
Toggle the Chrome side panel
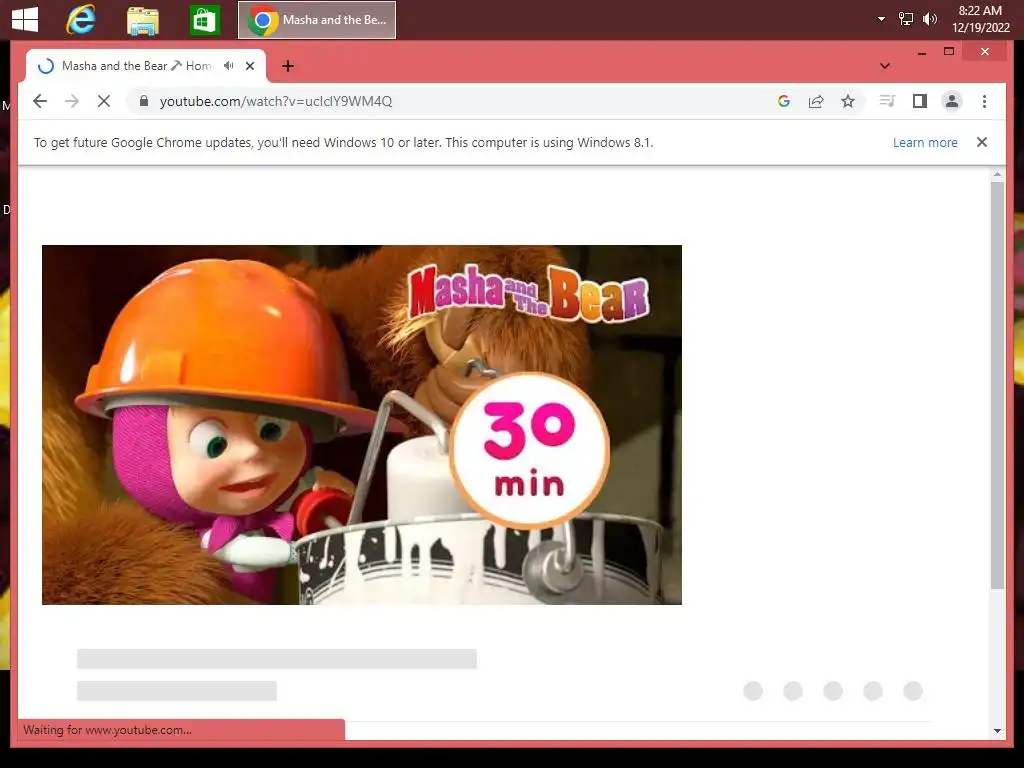coord(920,101)
